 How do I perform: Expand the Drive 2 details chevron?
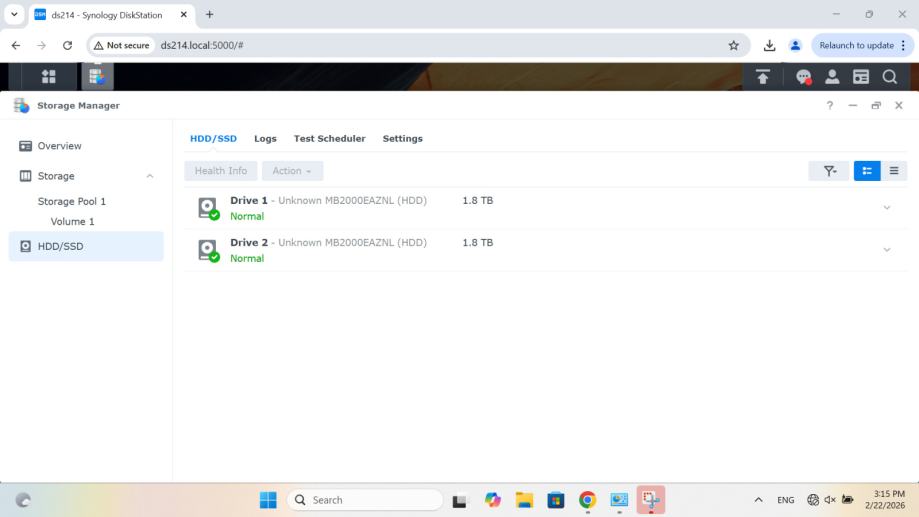[887, 250]
